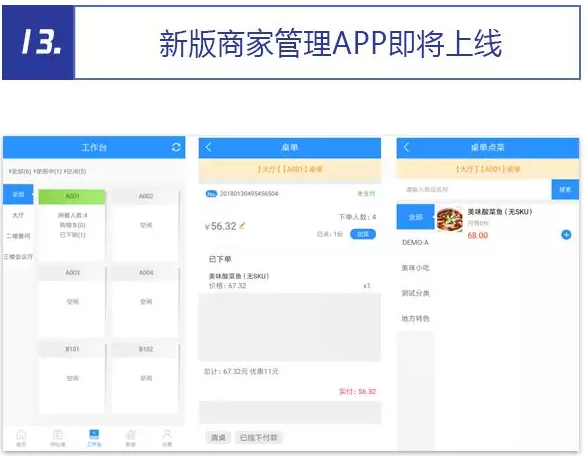The width and height of the screenshot is (587, 456).
Task: Tap the 68.00 dish price
Action: click(x=478, y=235)
